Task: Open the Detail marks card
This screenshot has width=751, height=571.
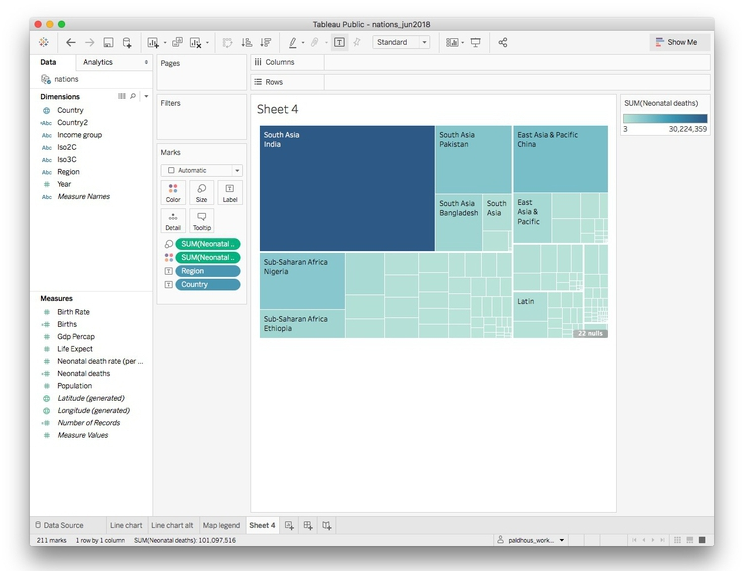Action: 173,221
